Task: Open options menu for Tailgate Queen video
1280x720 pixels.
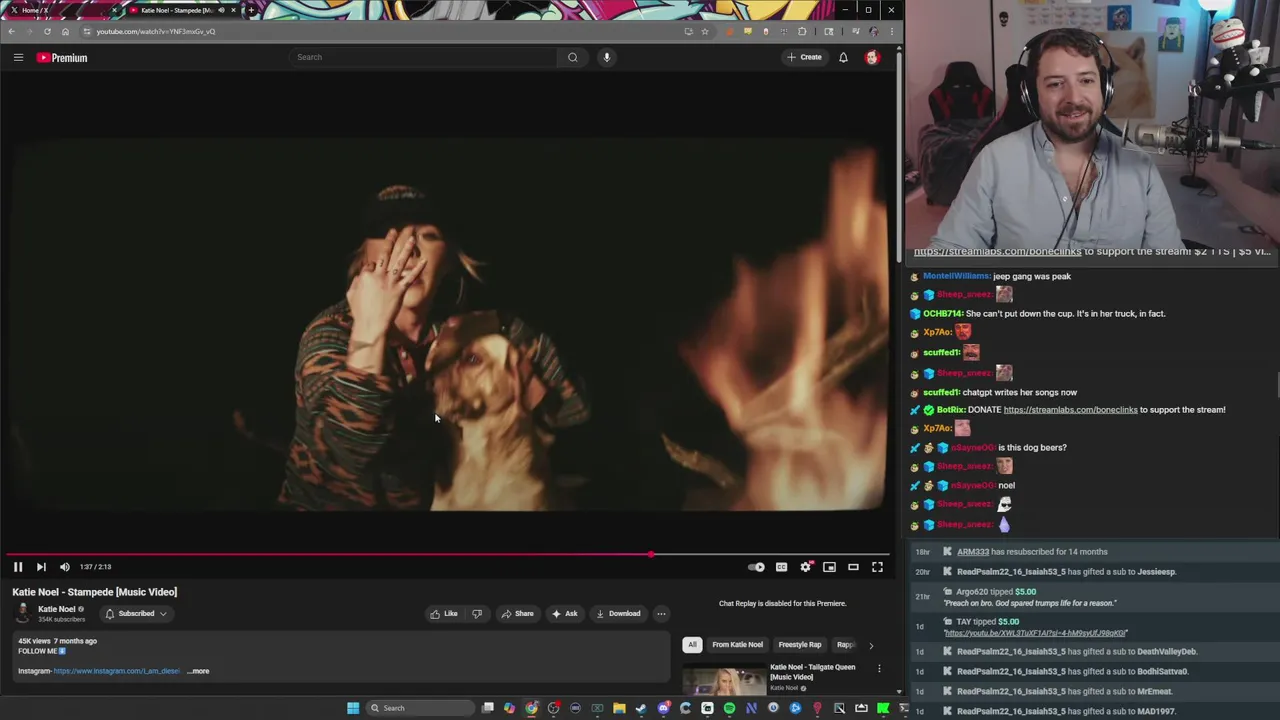Action: [879, 668]
